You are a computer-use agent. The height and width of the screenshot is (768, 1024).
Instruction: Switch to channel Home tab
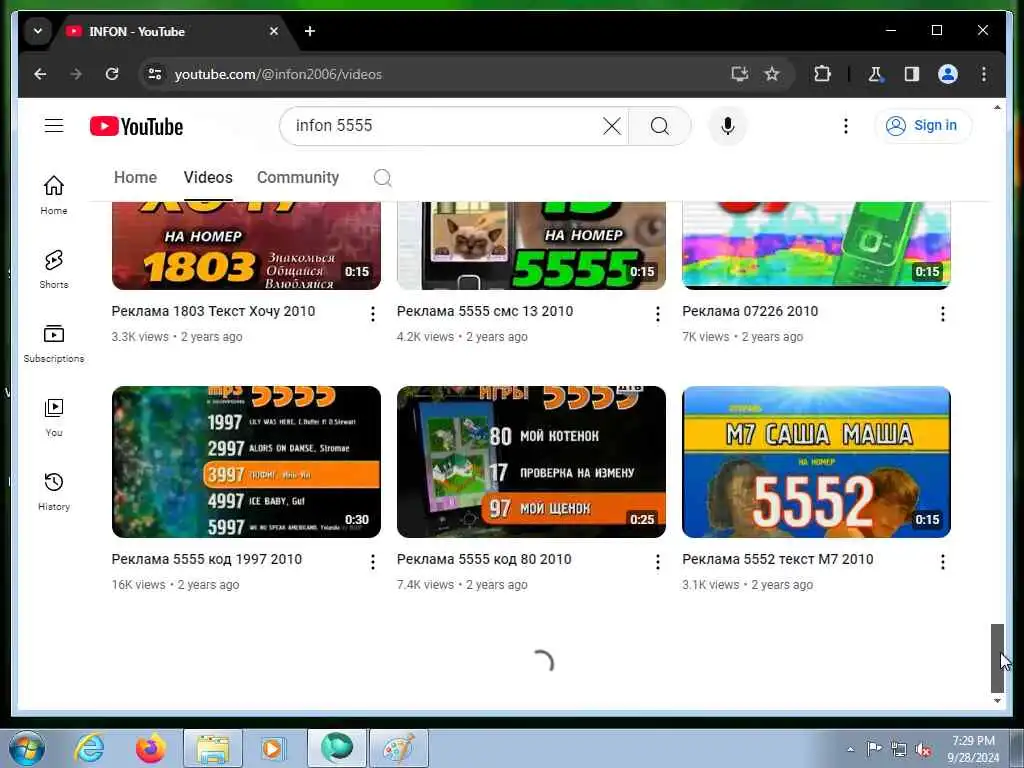click(x=135, y=178)
